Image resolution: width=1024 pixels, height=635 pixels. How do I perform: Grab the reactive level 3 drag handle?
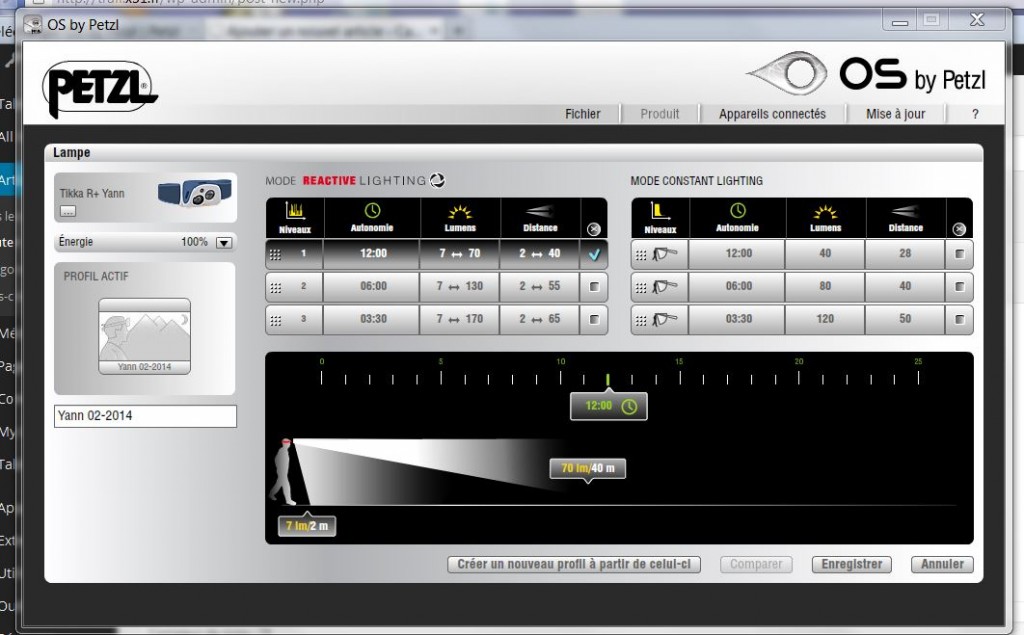click(x=276, y=320)
